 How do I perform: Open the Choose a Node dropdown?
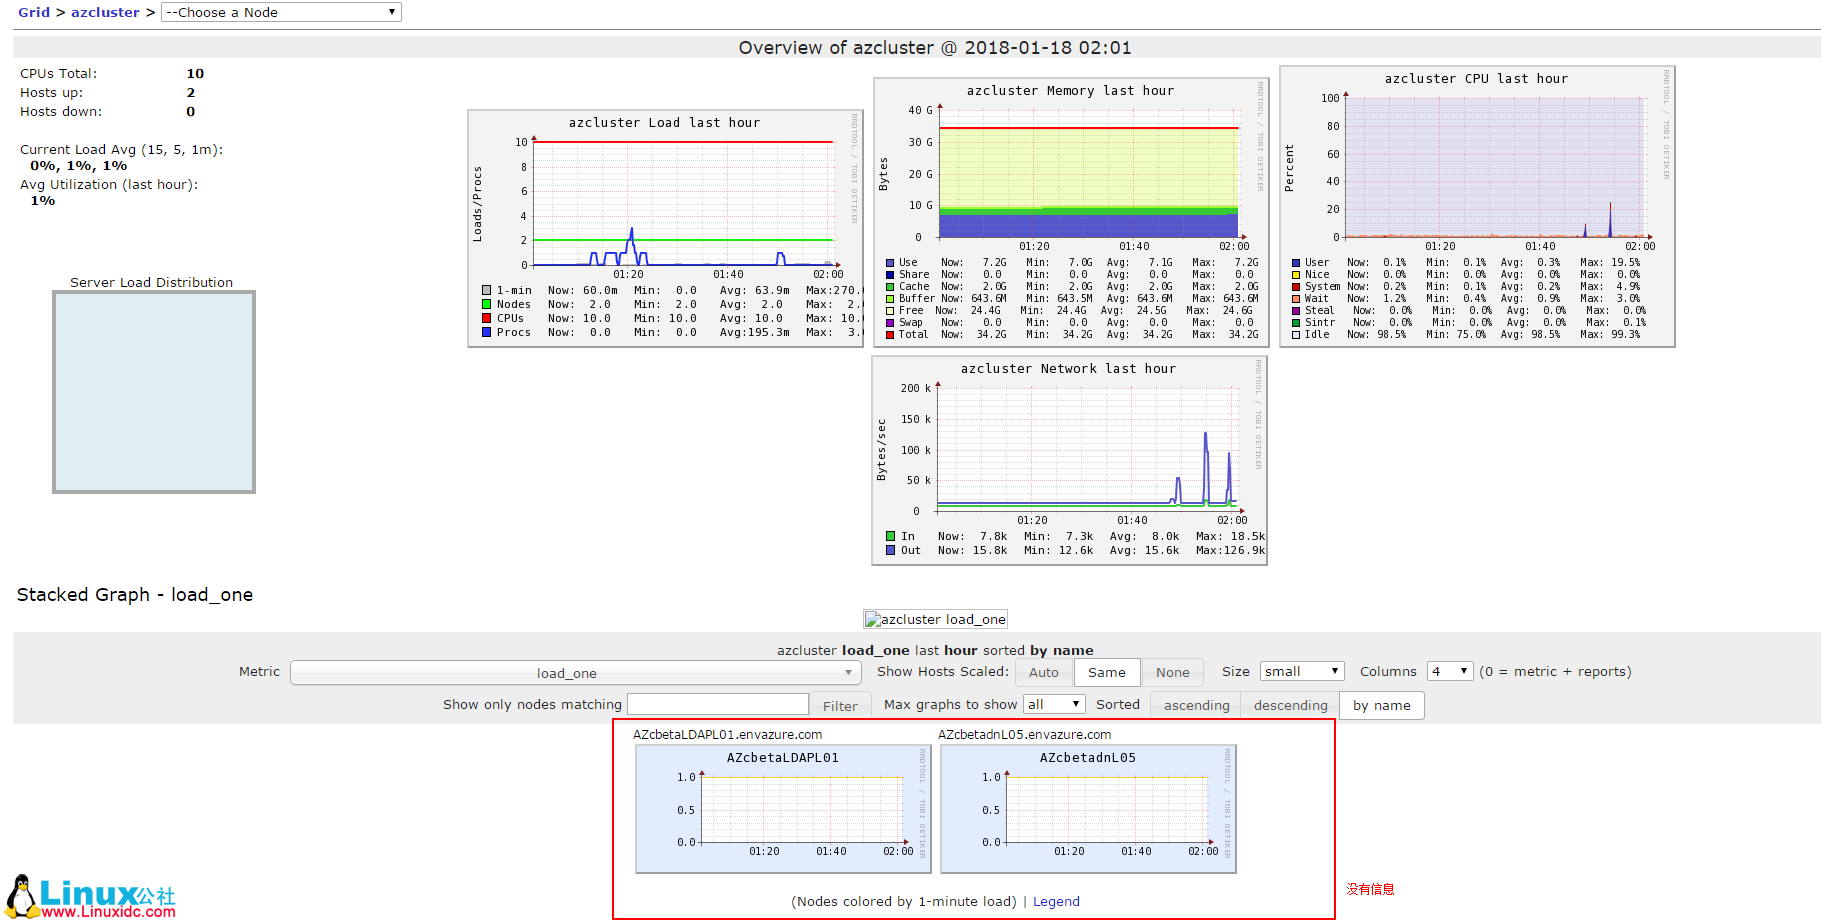click(280, 12)
